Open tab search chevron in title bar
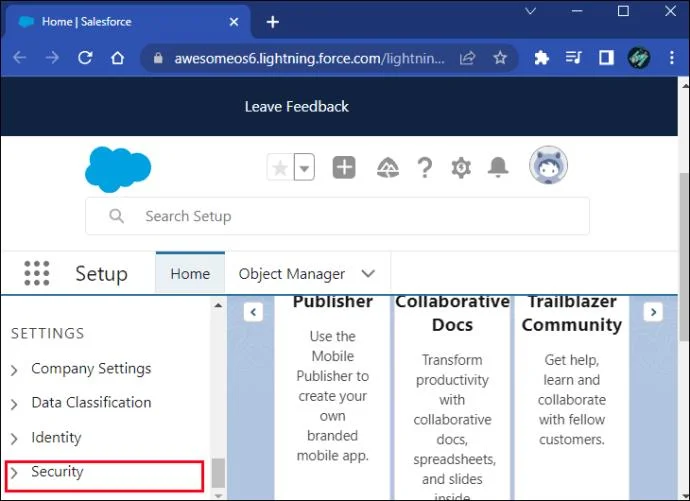690x501 pixels. [x=530, y=11]
